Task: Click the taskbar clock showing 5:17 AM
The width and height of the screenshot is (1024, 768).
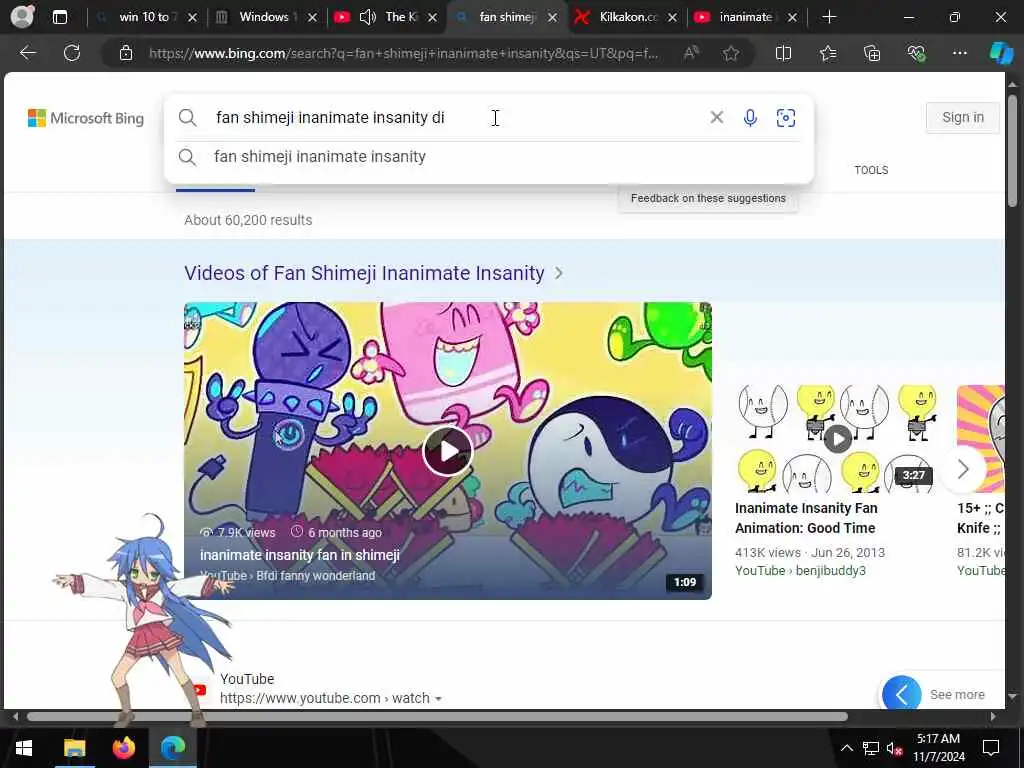Action: coord(938,748)
